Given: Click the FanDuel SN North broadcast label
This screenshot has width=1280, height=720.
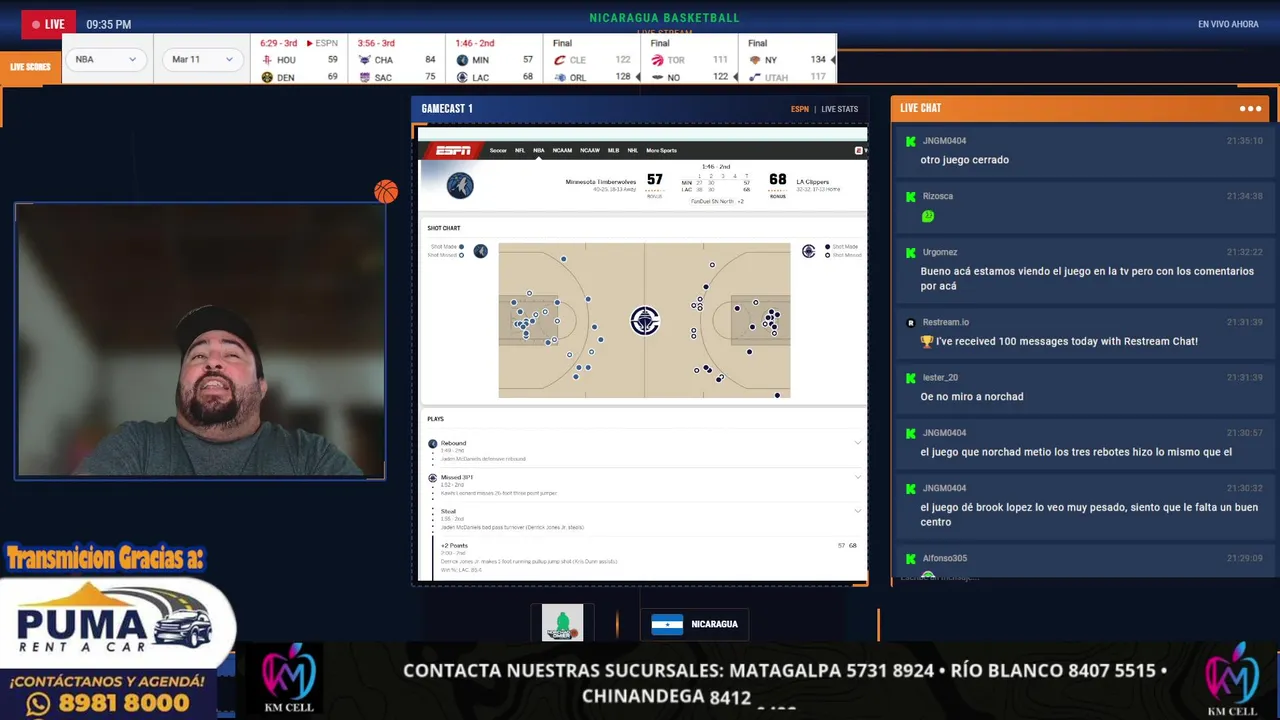Looking at the screenshot, I should [x=711, y=201].
